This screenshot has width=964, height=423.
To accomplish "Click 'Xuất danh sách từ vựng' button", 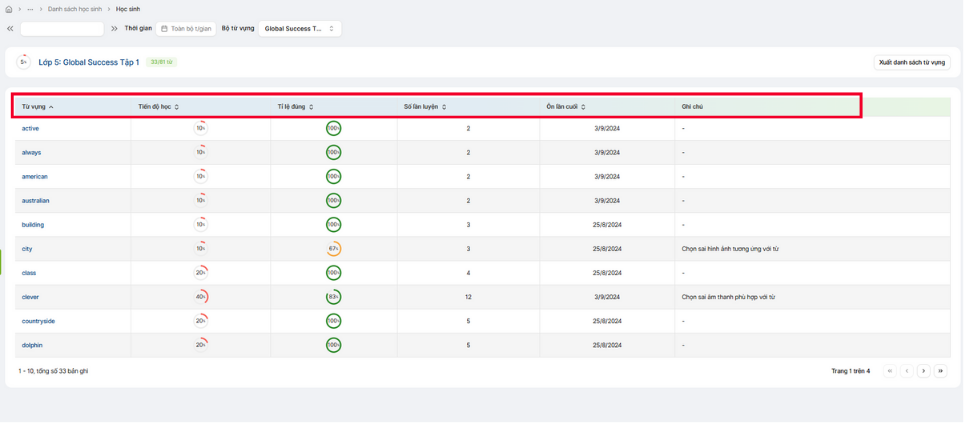I will pyautogui.click(x=911, y=62).
